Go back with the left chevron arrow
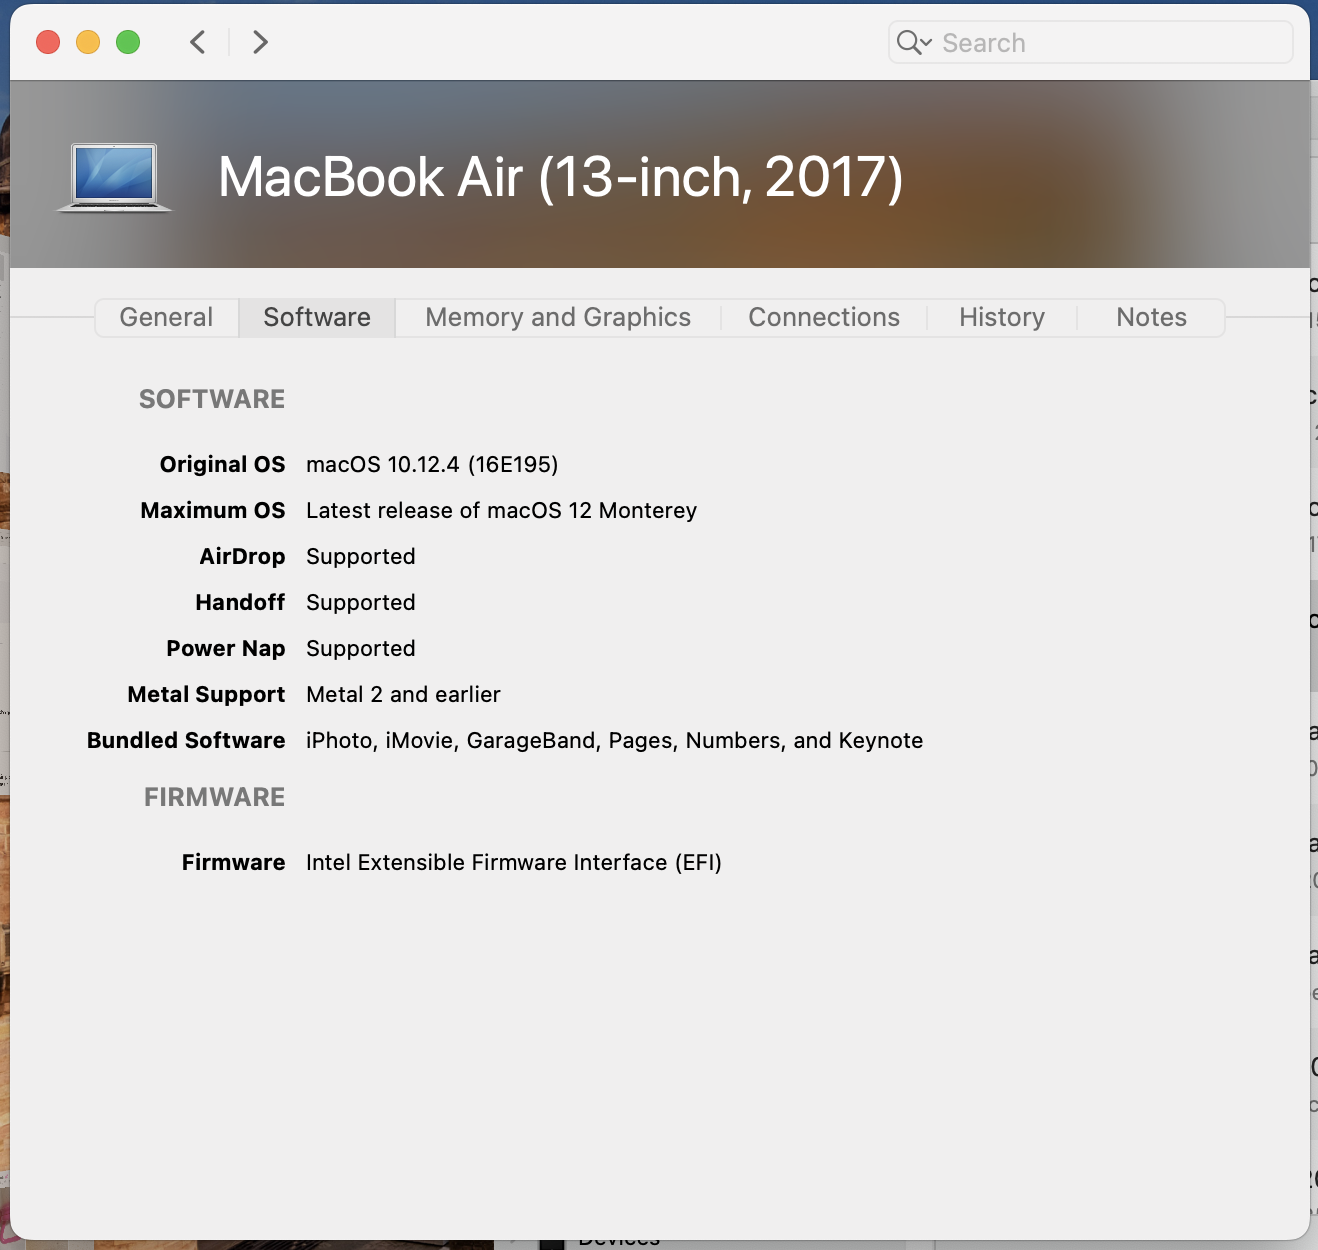Viewport: 1318px width, 1250px height. (198, 42)
